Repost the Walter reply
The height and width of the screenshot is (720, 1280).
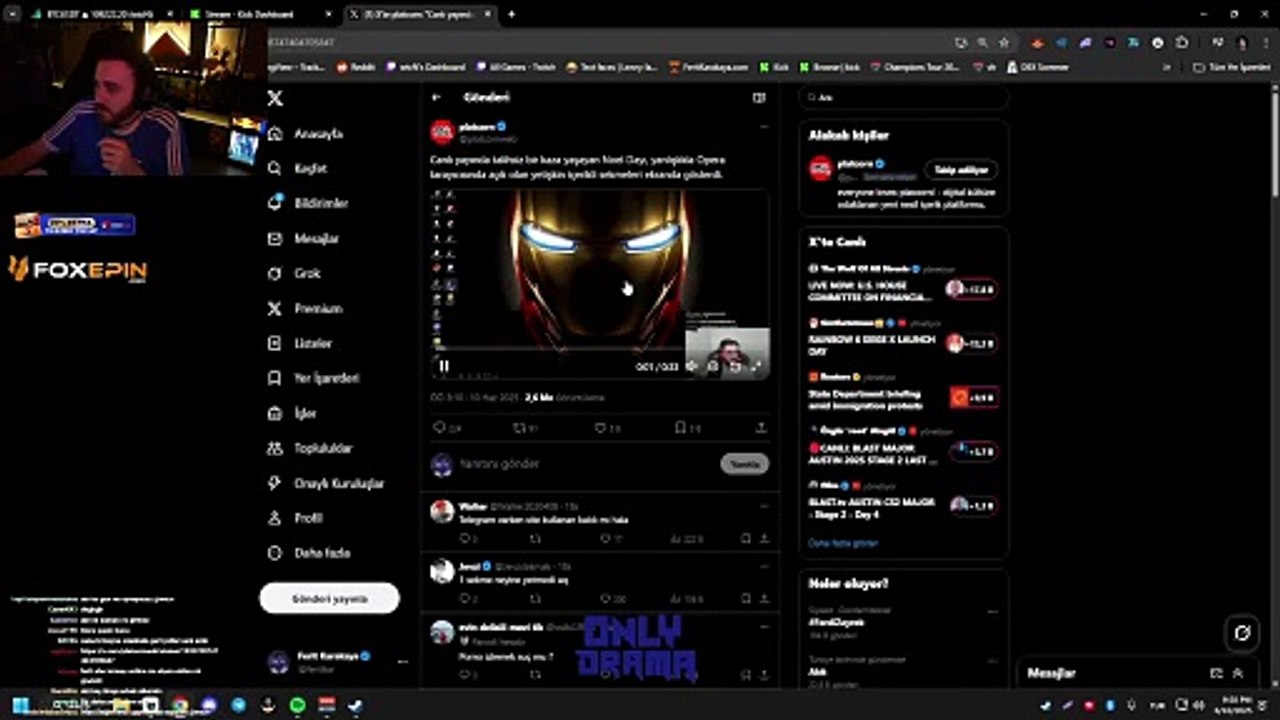pyautogui.click(x=535, y=539)
